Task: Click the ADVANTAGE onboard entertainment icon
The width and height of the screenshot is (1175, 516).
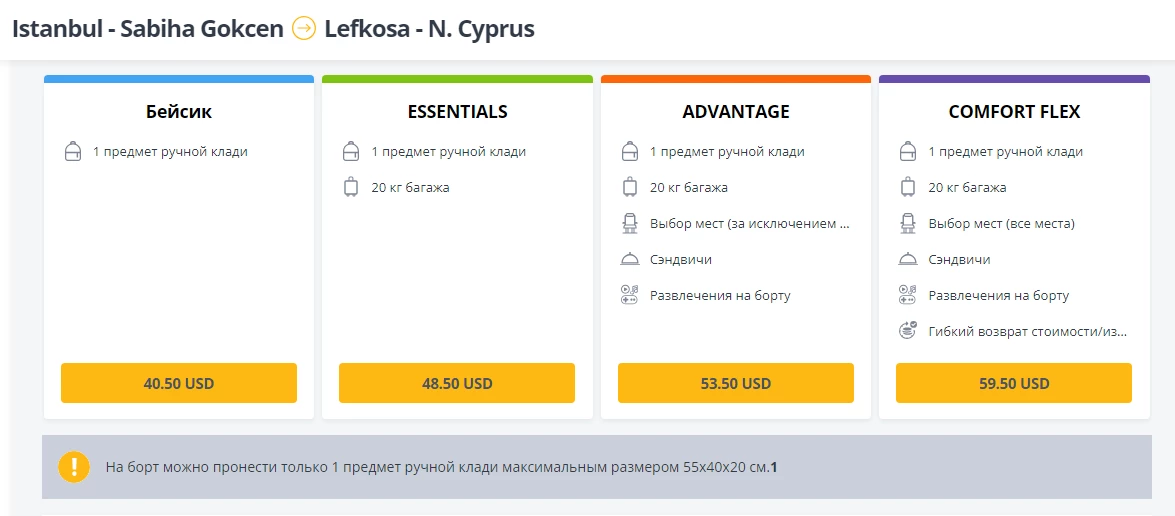Action: click(629, 295)
